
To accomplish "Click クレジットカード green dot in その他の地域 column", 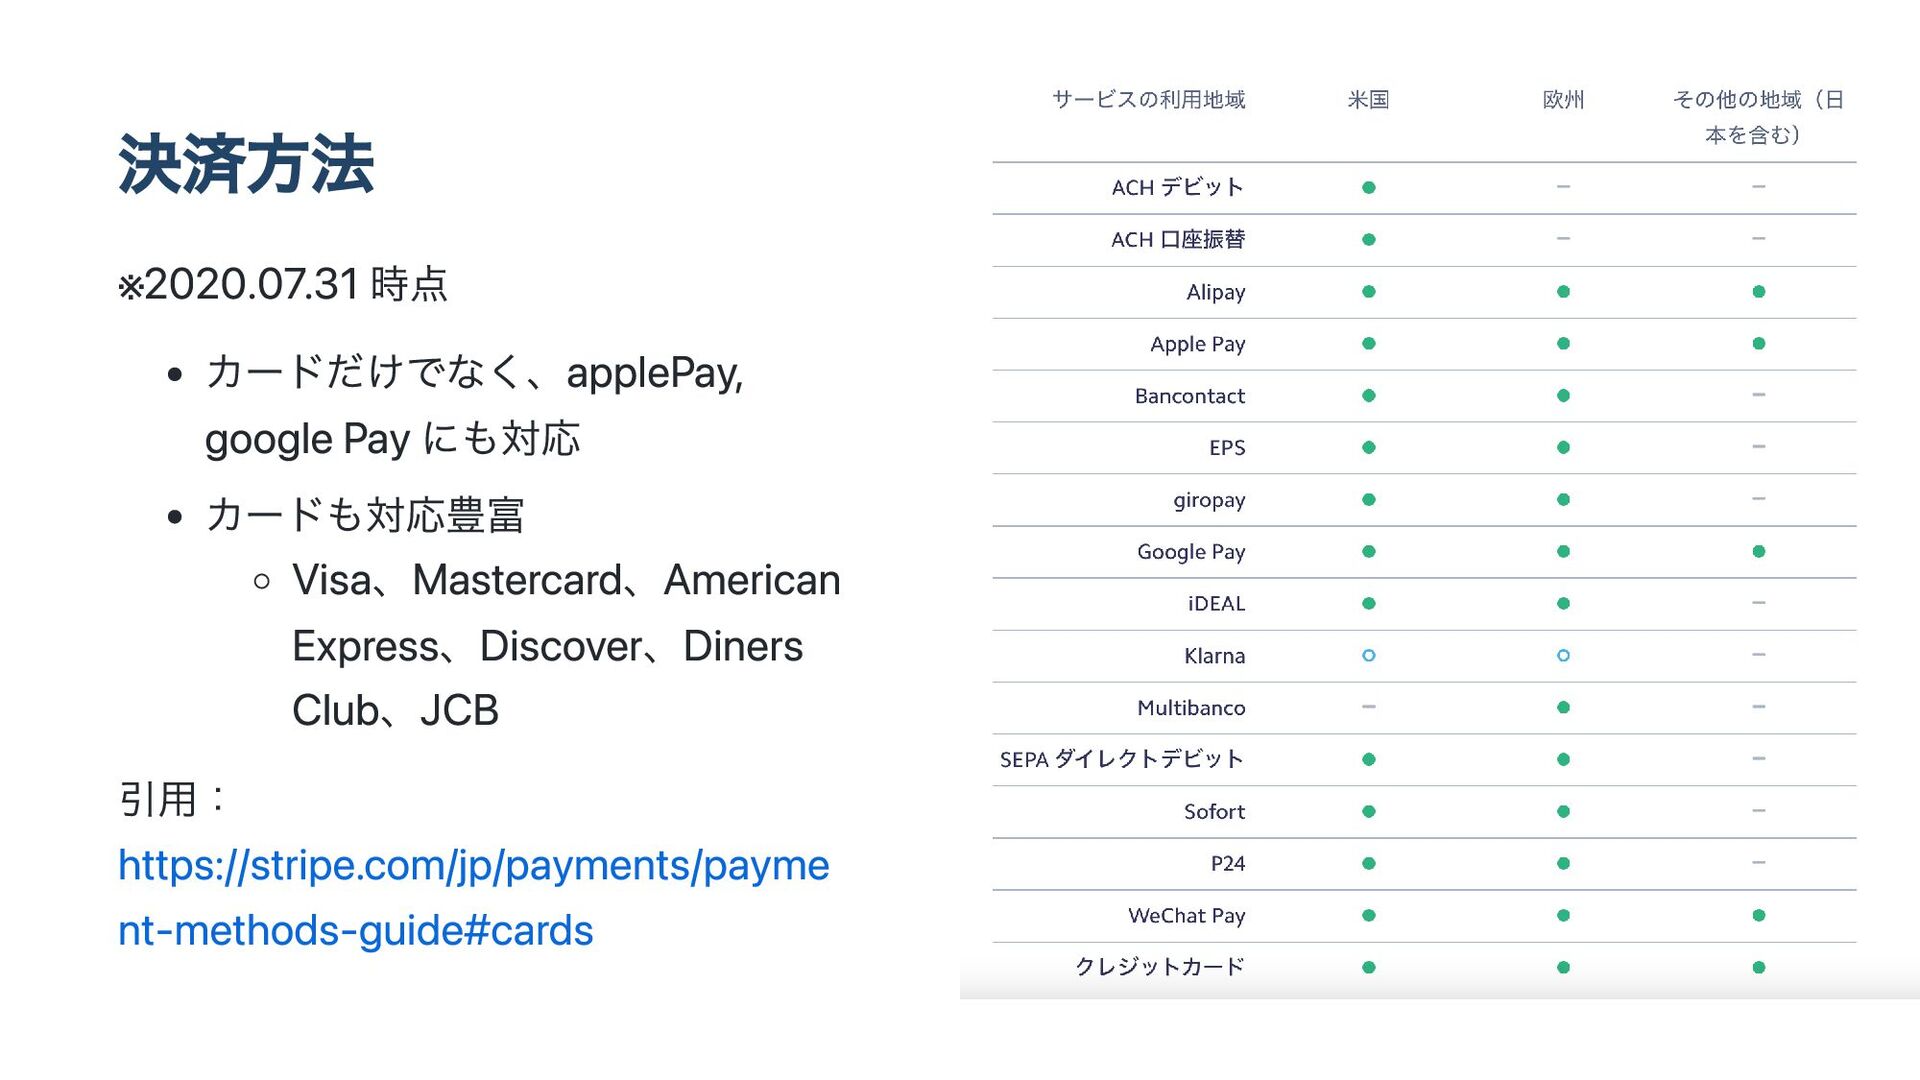I will pos(1759,968).
